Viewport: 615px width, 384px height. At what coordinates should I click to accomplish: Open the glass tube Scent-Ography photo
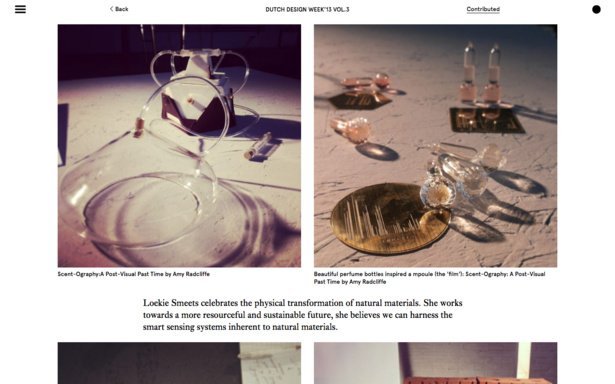(x=179, y=146)
